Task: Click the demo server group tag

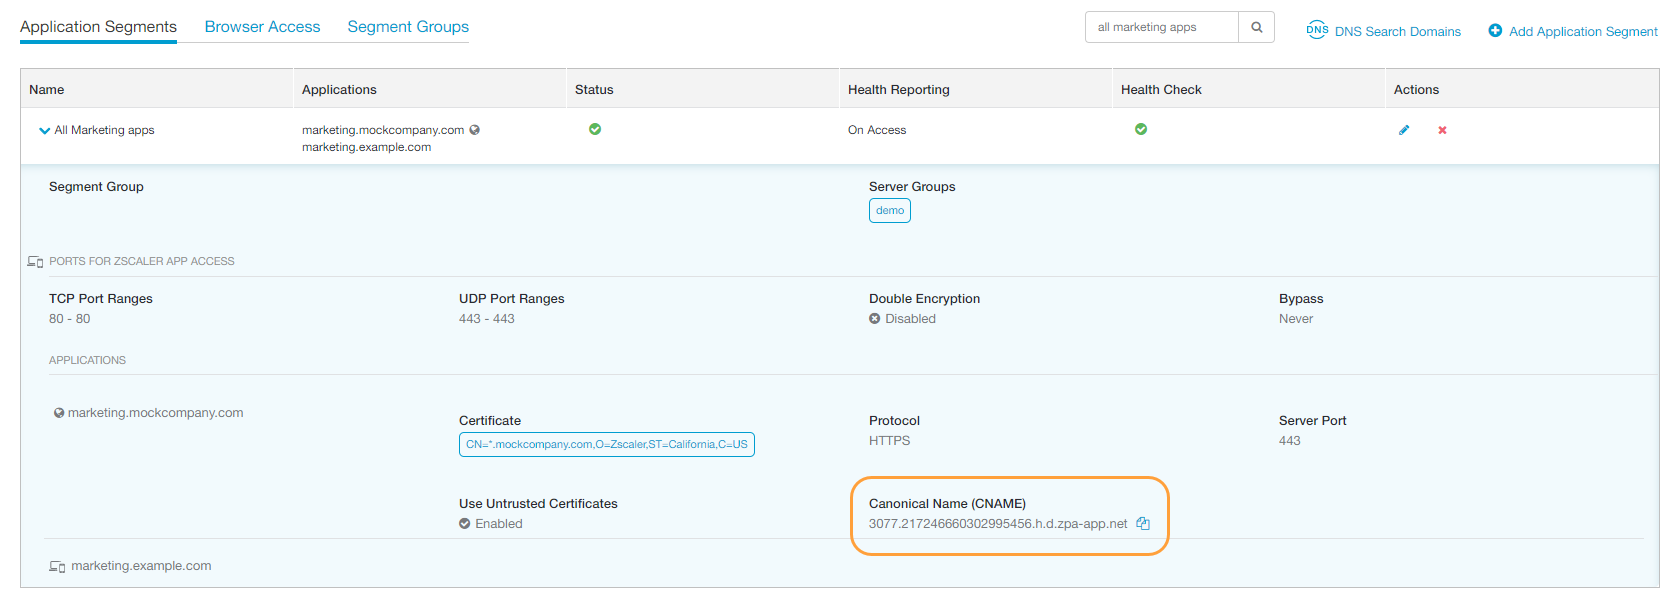Action: 889,211
